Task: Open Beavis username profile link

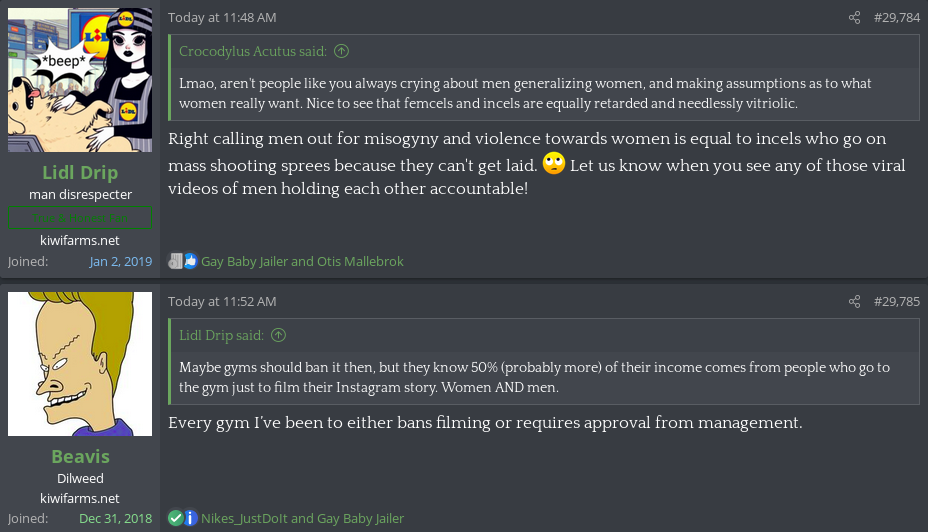Action: (x=80, y=456)
